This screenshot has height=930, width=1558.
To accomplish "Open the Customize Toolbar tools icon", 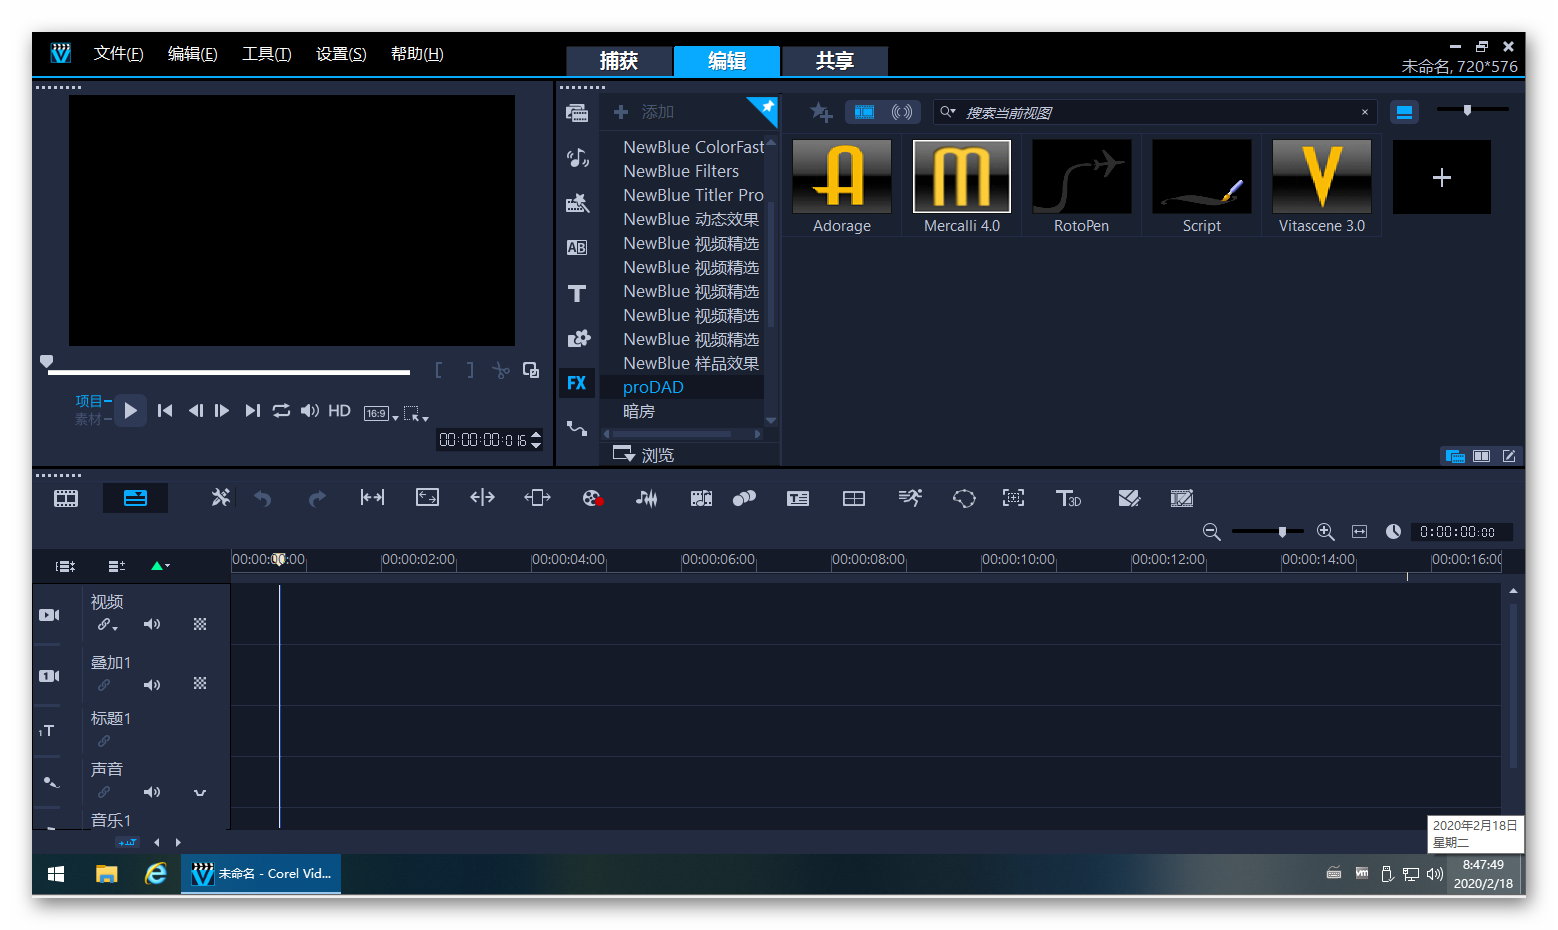I will [220, 498].
